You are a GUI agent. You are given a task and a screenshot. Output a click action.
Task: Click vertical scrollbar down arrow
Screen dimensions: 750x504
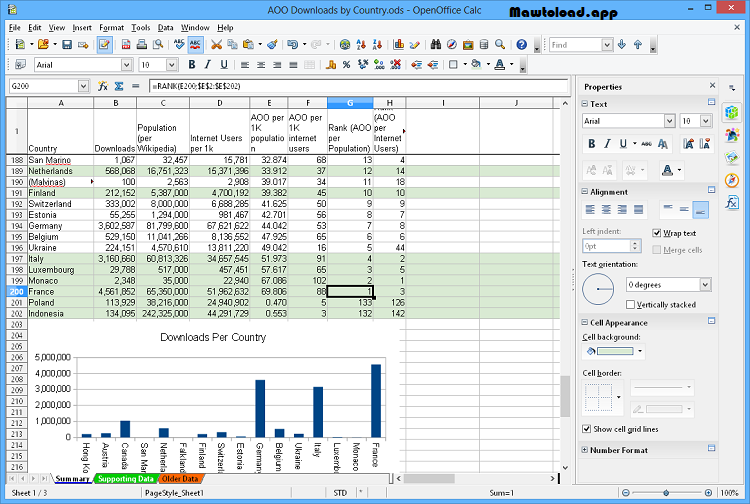pyautogui.click(x=565, y=467)
